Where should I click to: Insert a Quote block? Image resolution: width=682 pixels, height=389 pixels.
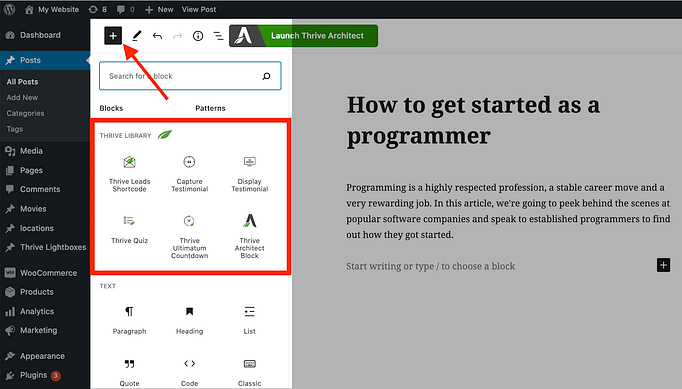pos(129,372)
